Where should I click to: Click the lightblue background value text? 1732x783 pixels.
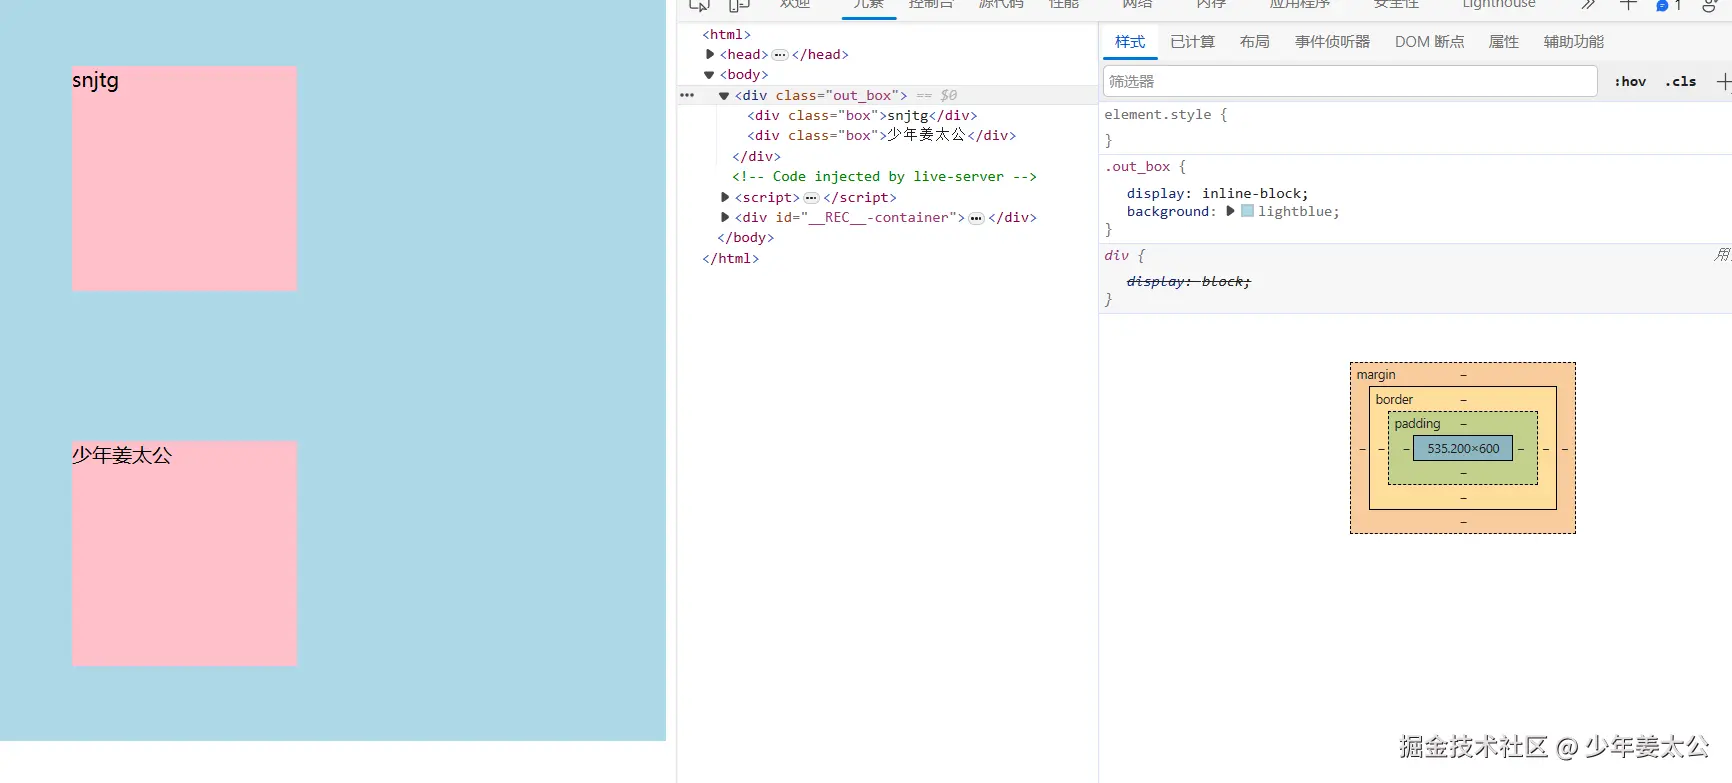coord(1295,212)
